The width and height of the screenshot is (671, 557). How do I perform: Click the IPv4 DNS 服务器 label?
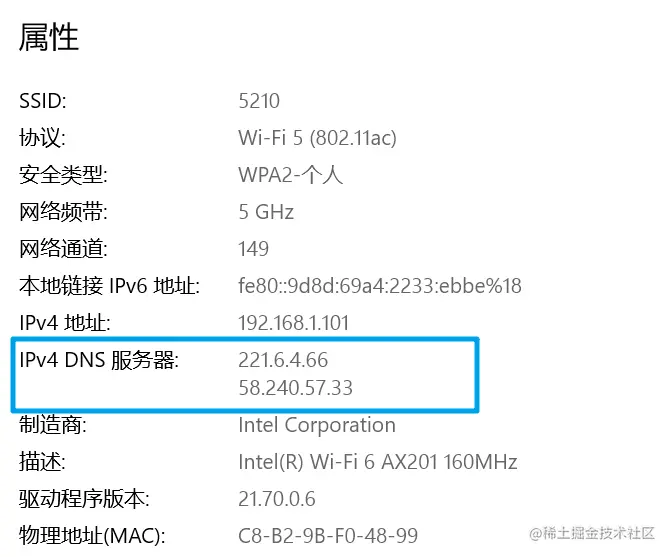coord(99,360)
